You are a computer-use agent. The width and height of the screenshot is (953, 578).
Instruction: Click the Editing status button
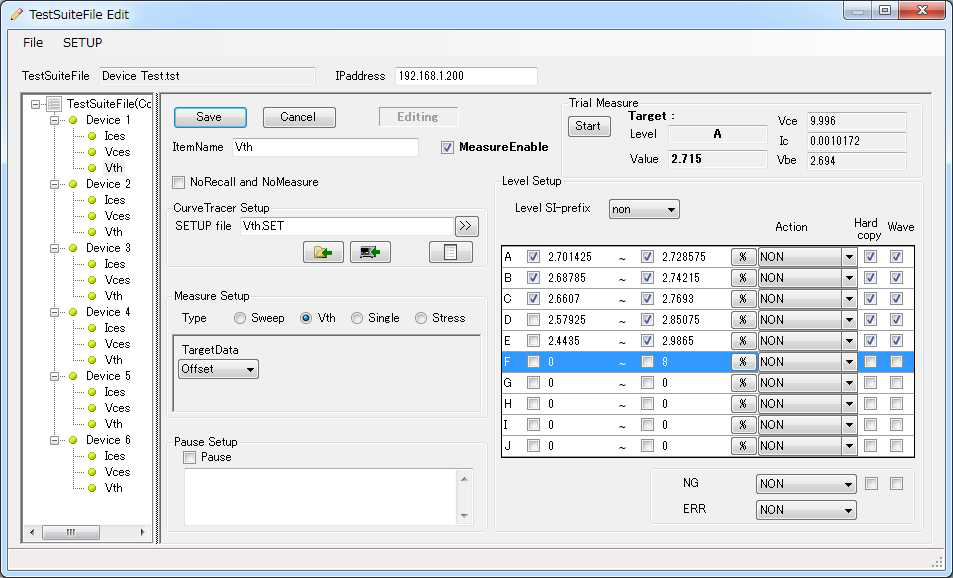point(418,117)
